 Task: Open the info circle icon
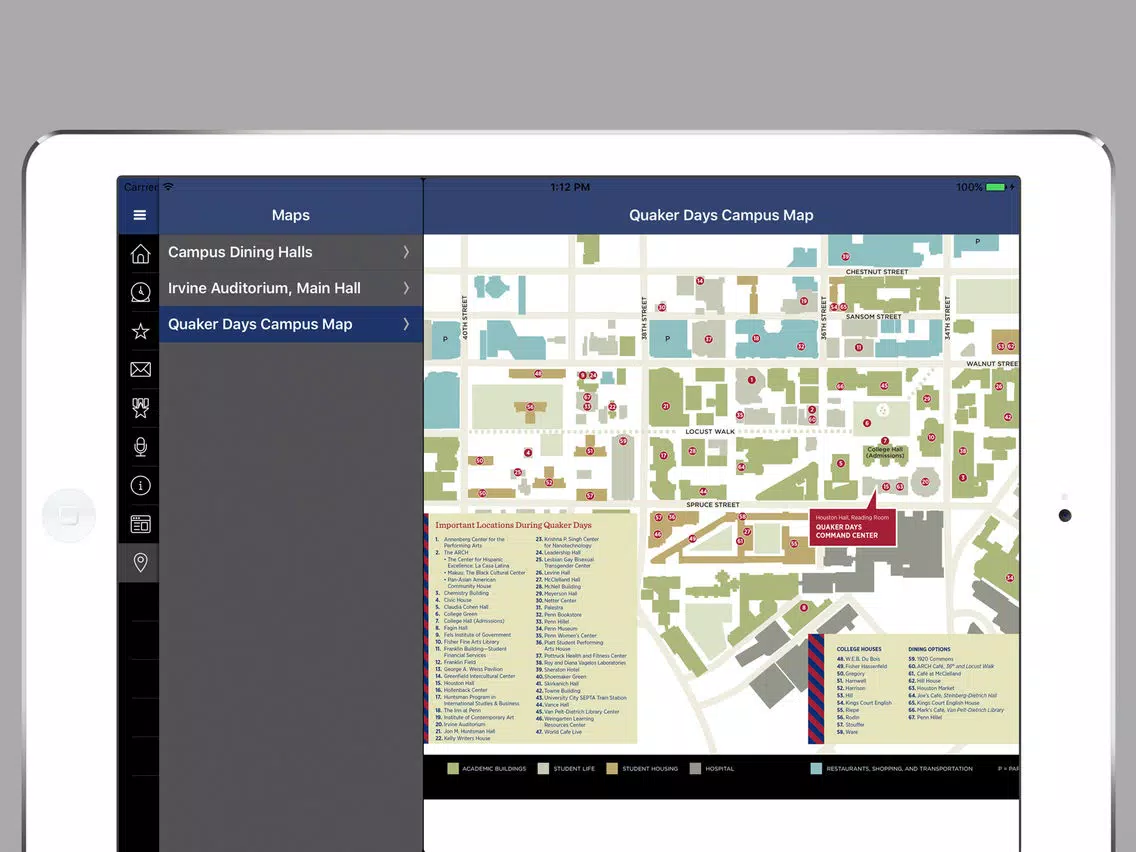tap(141, 485)
